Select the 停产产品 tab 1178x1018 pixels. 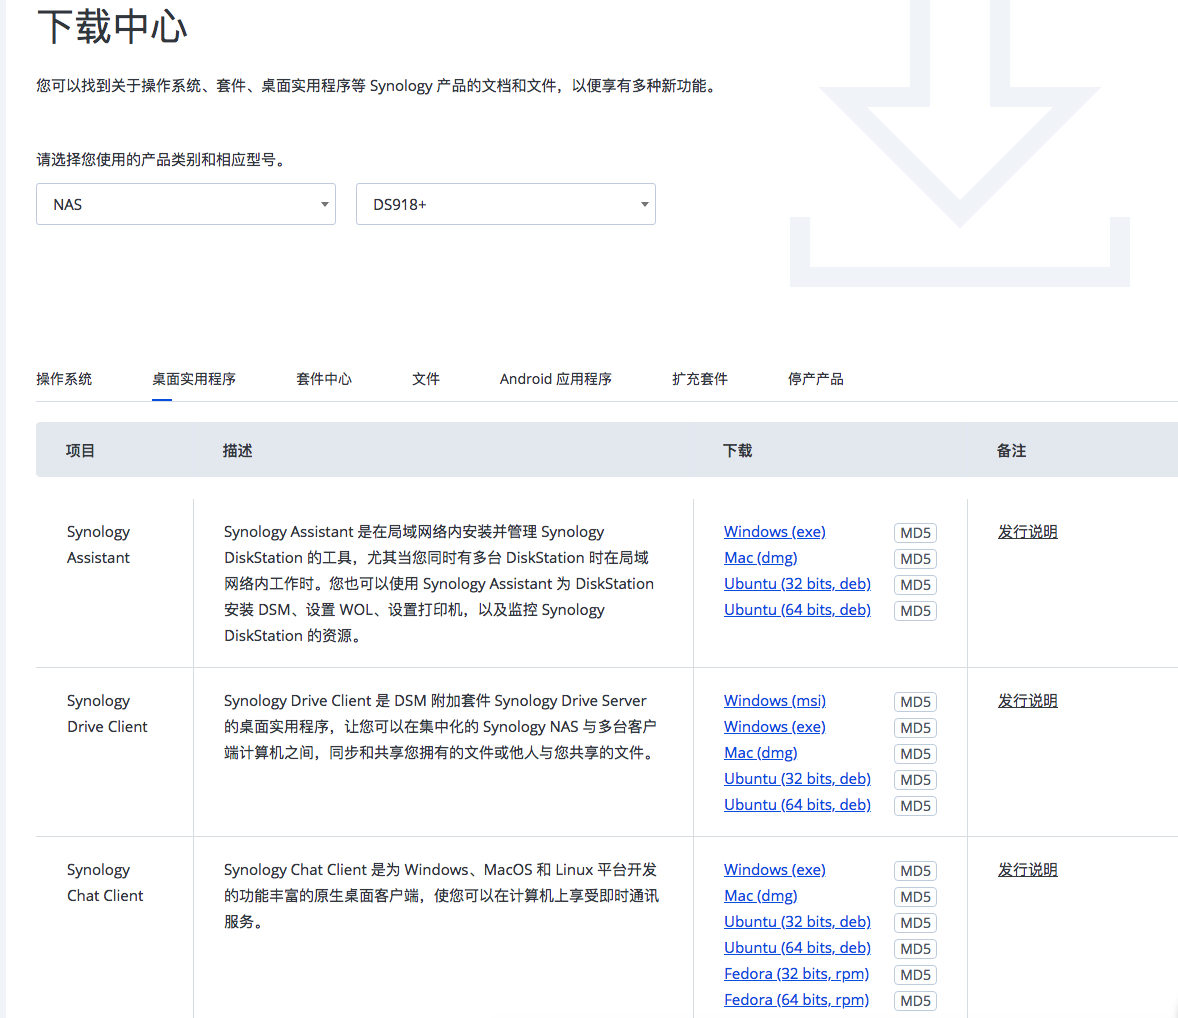815,379
